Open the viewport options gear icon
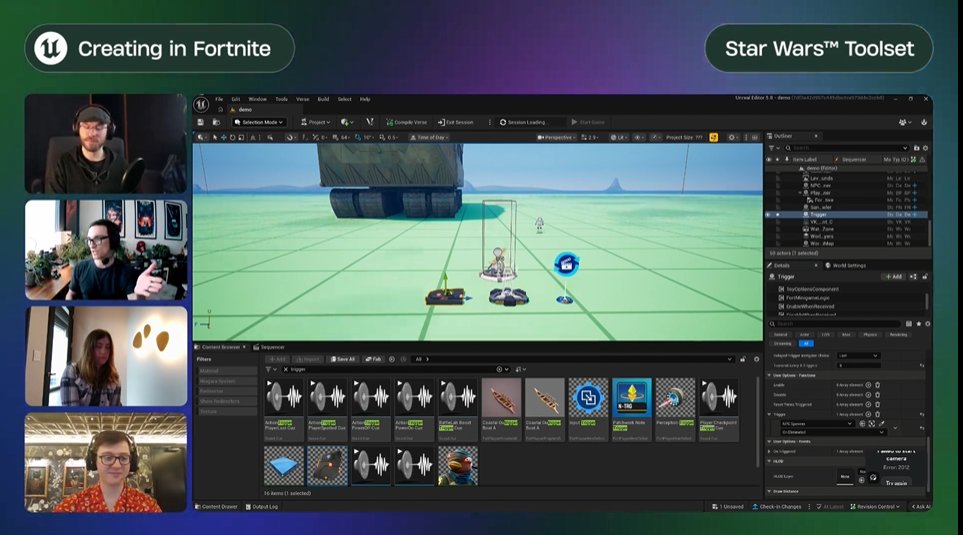Viewport: 963px width, 535px height. pos(732,138)
